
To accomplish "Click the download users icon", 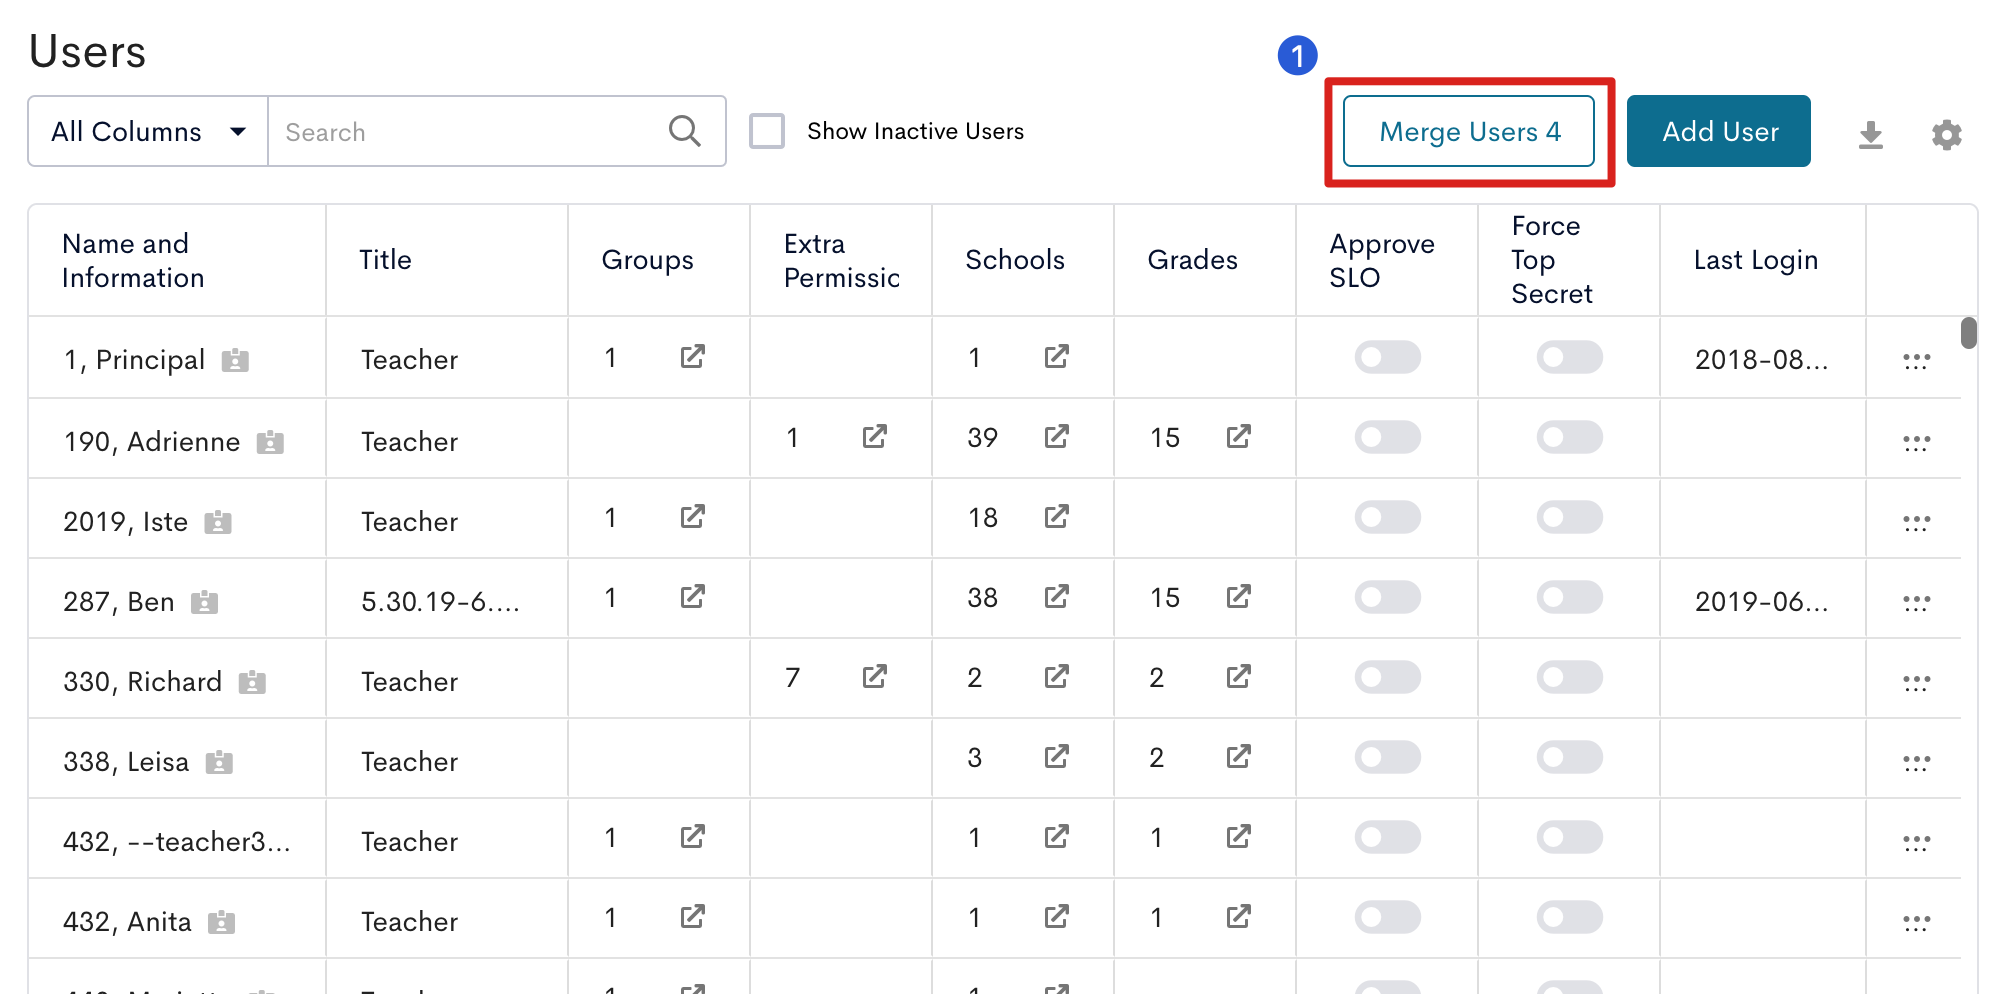I will point(1870,133).
